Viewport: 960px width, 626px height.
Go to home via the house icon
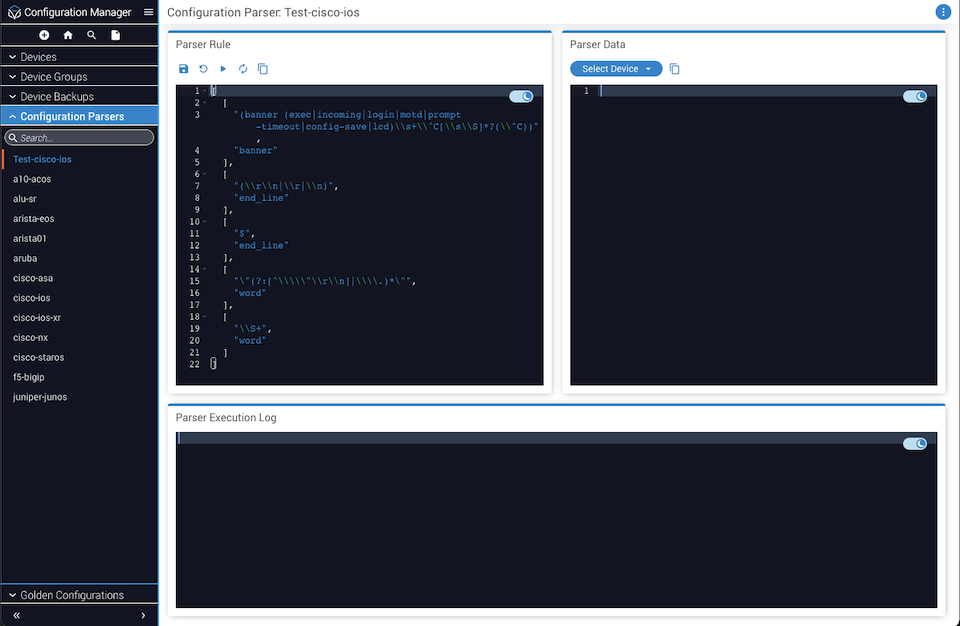click(68, 35)
